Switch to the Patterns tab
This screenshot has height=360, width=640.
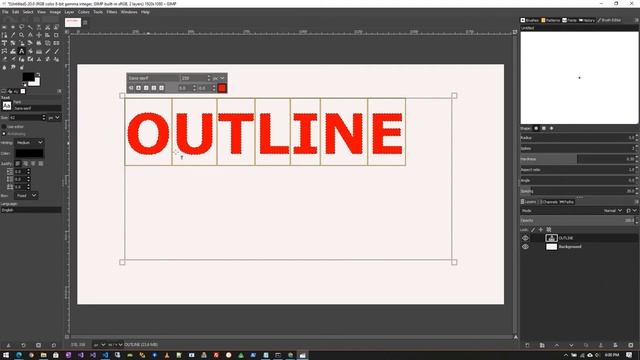[551, 20]
